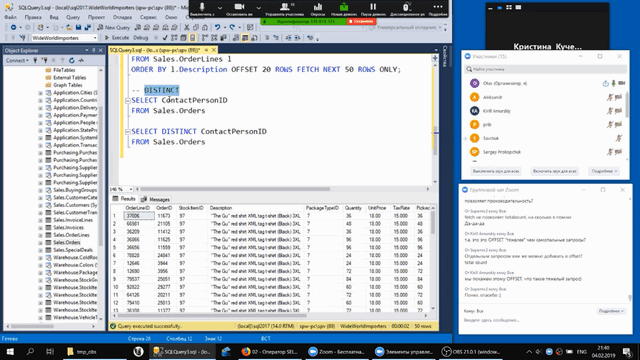Switch to the Results tab

click(124, 199)
